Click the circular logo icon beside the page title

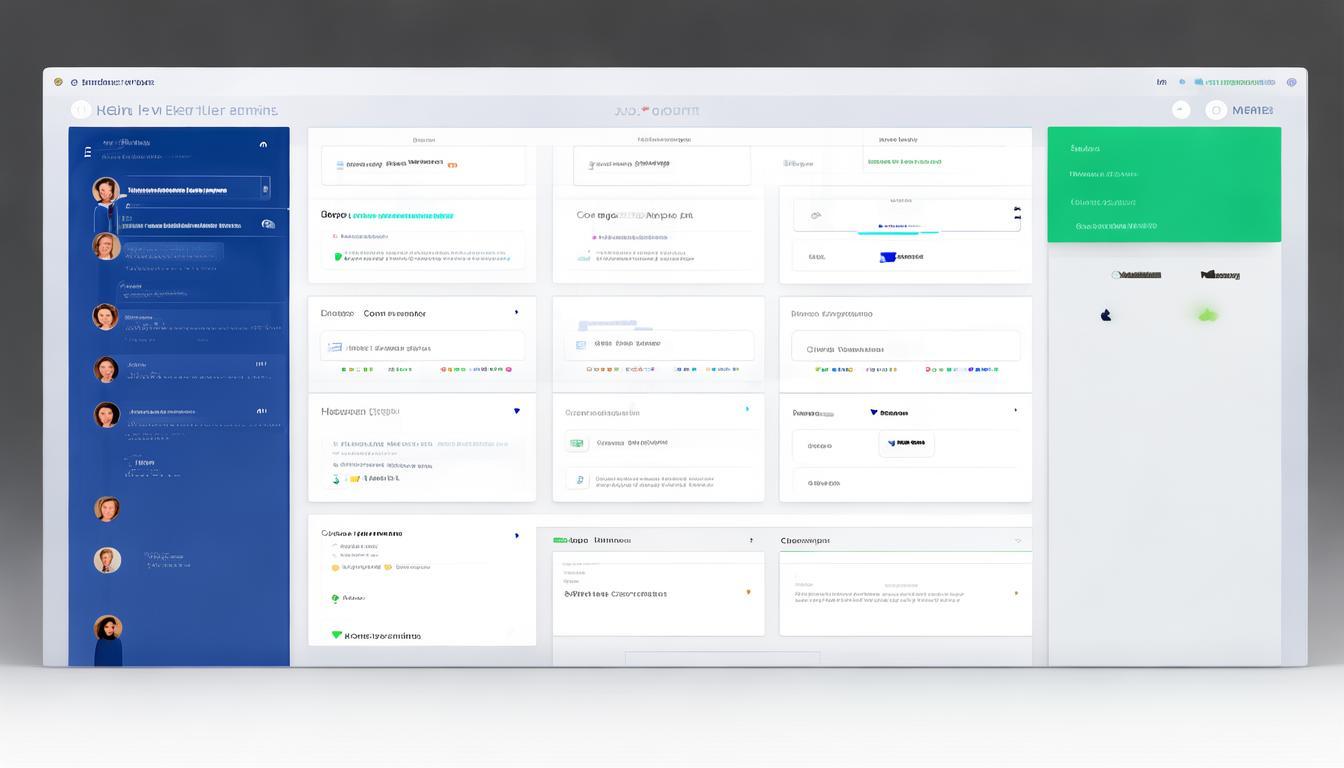(x=81, y=111)
